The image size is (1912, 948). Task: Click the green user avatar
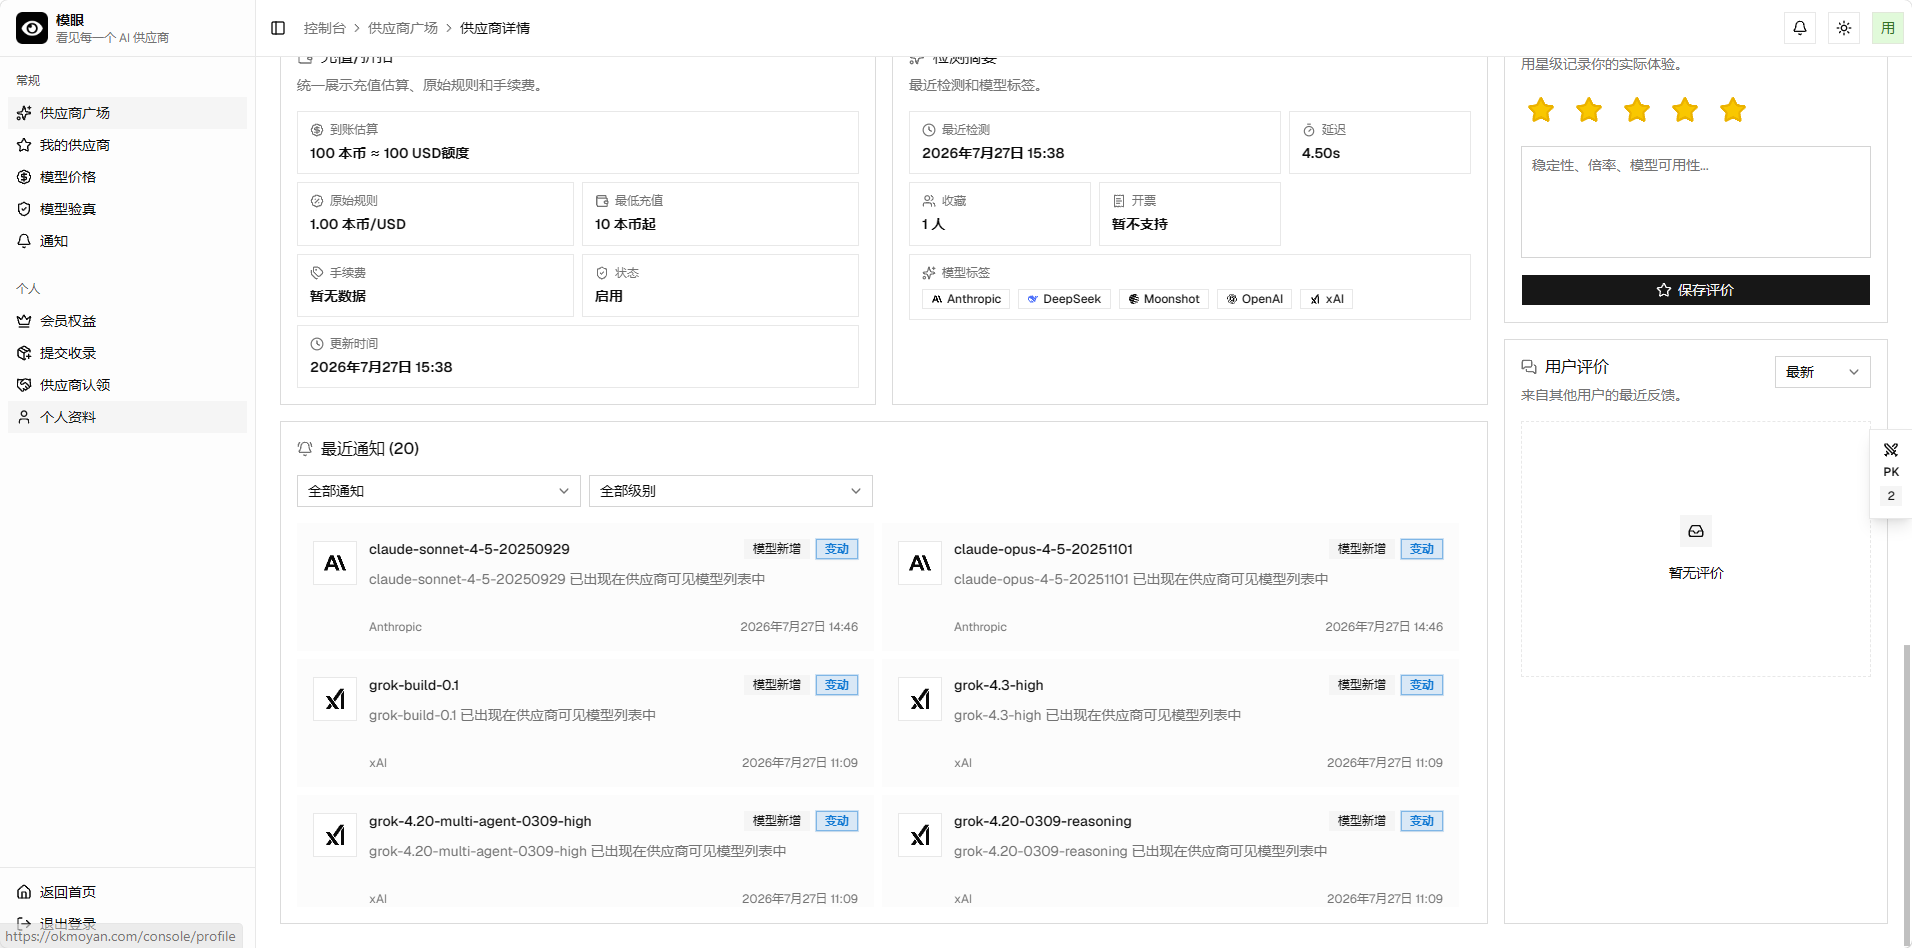[1888, 28]
